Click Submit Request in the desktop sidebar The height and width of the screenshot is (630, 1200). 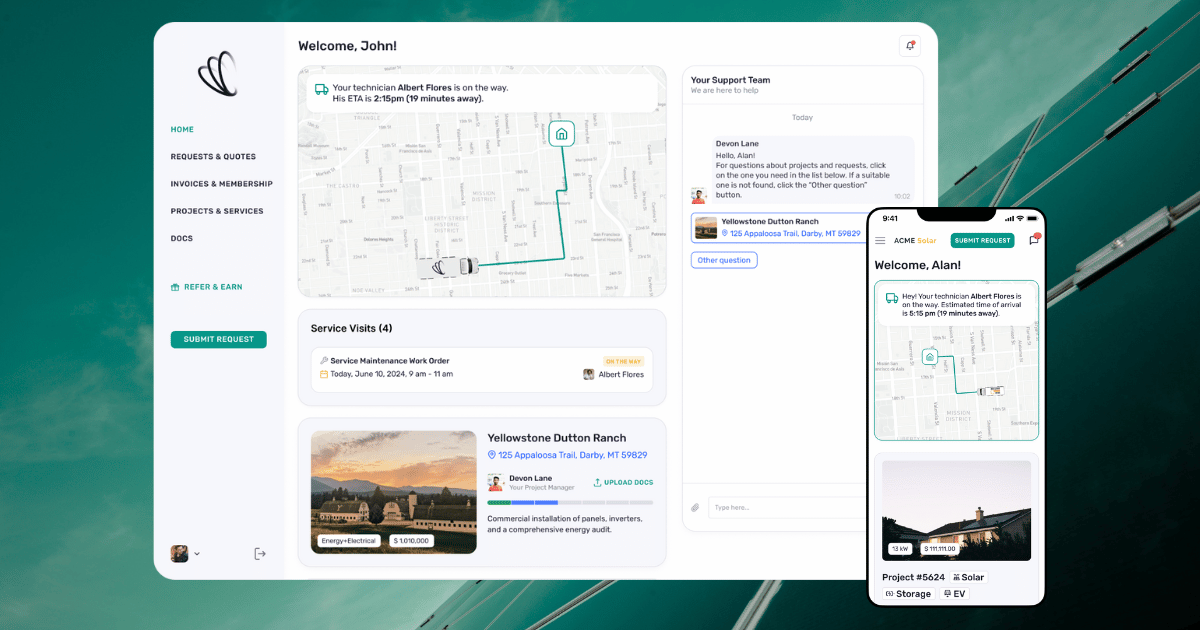pyautogui.click(x=219, y=339)
